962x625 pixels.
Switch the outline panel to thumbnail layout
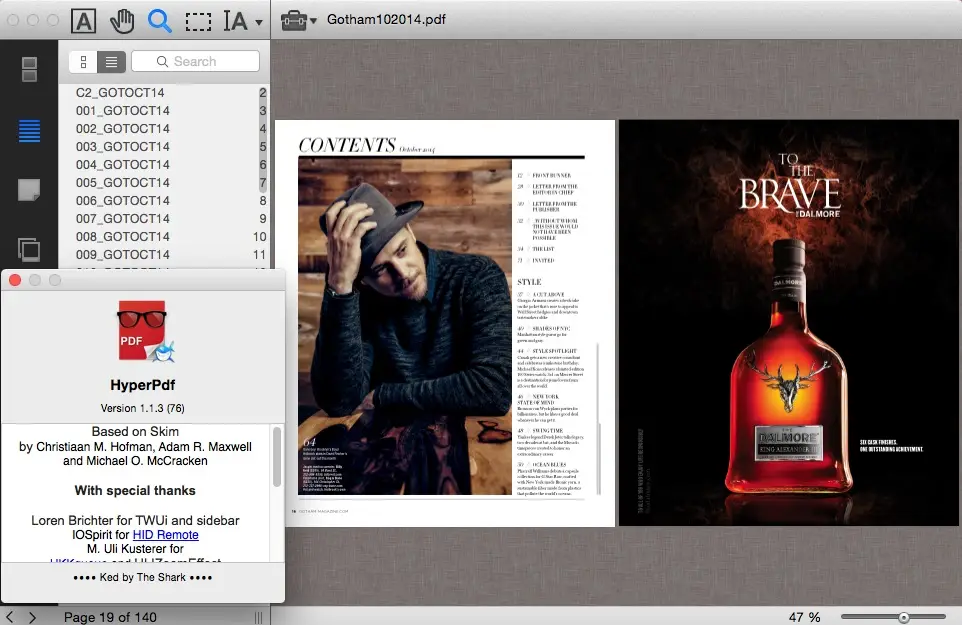pos(83,62)
